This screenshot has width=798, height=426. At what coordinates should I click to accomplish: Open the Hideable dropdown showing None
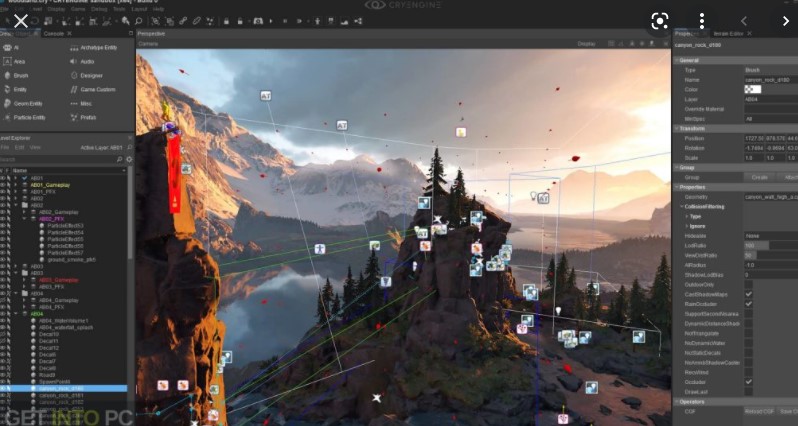pyautogui.click(x=771, y=236)
